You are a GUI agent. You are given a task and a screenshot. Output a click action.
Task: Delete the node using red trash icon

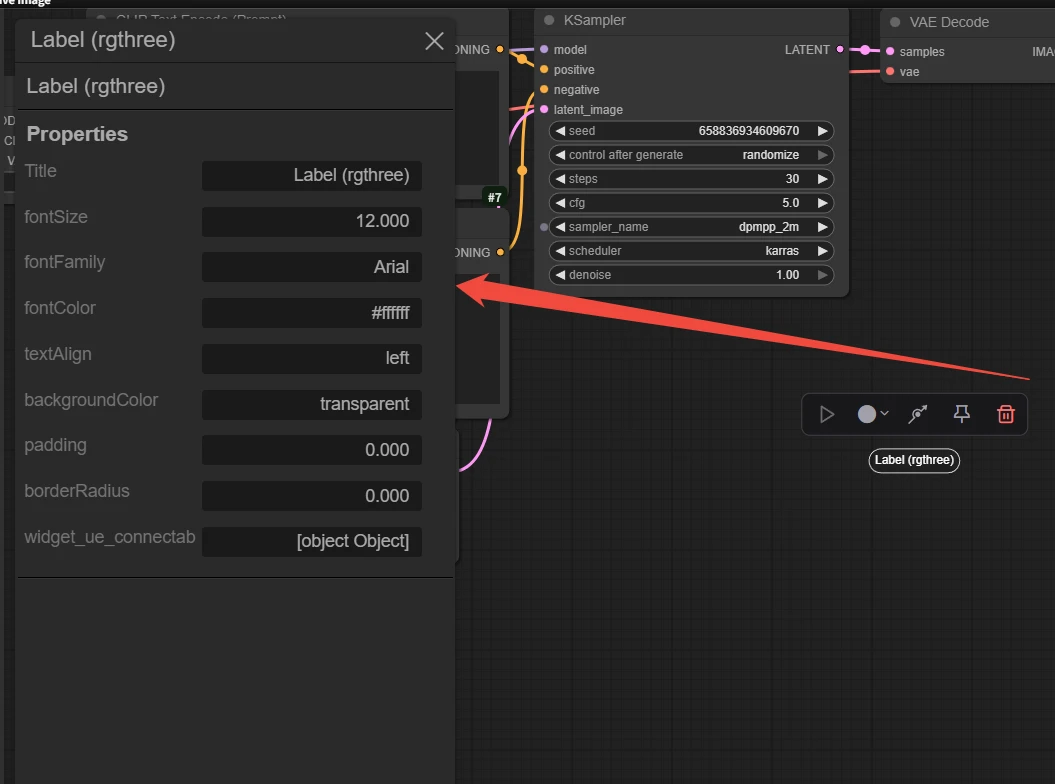click(x=1006, y=414)
